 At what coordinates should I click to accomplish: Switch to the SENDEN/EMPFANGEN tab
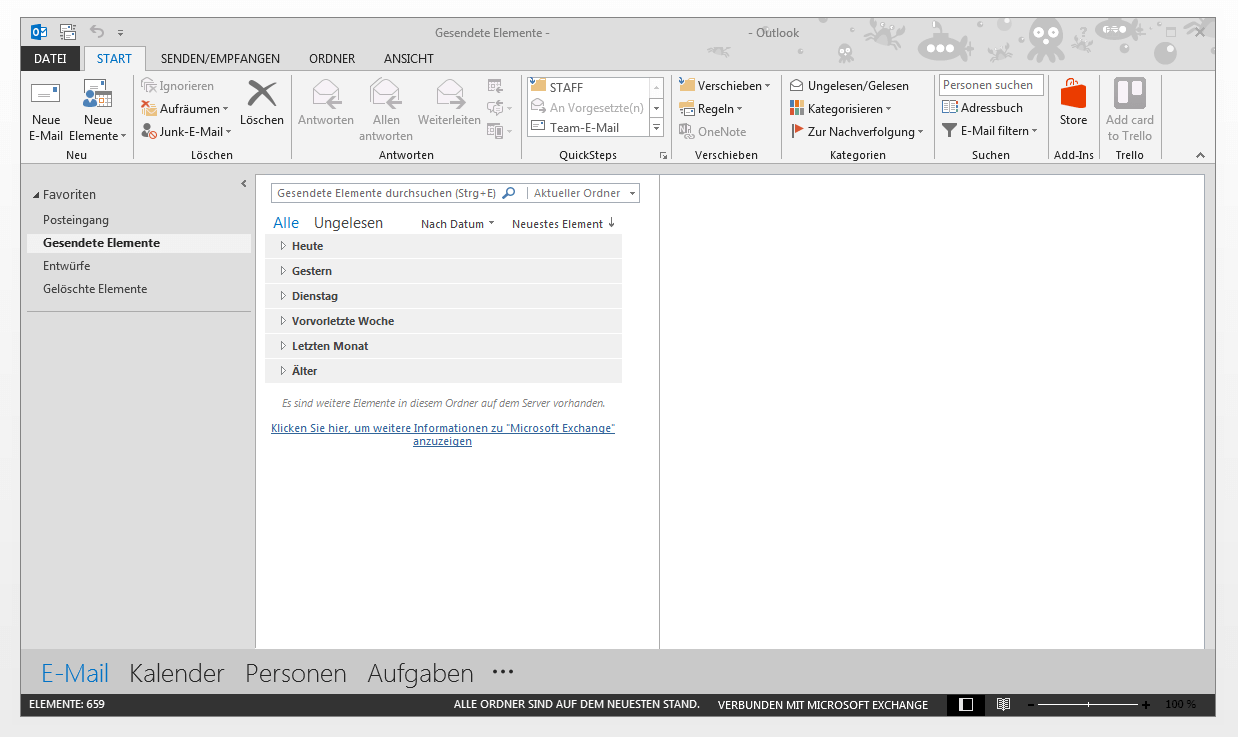tap(220, 59)
